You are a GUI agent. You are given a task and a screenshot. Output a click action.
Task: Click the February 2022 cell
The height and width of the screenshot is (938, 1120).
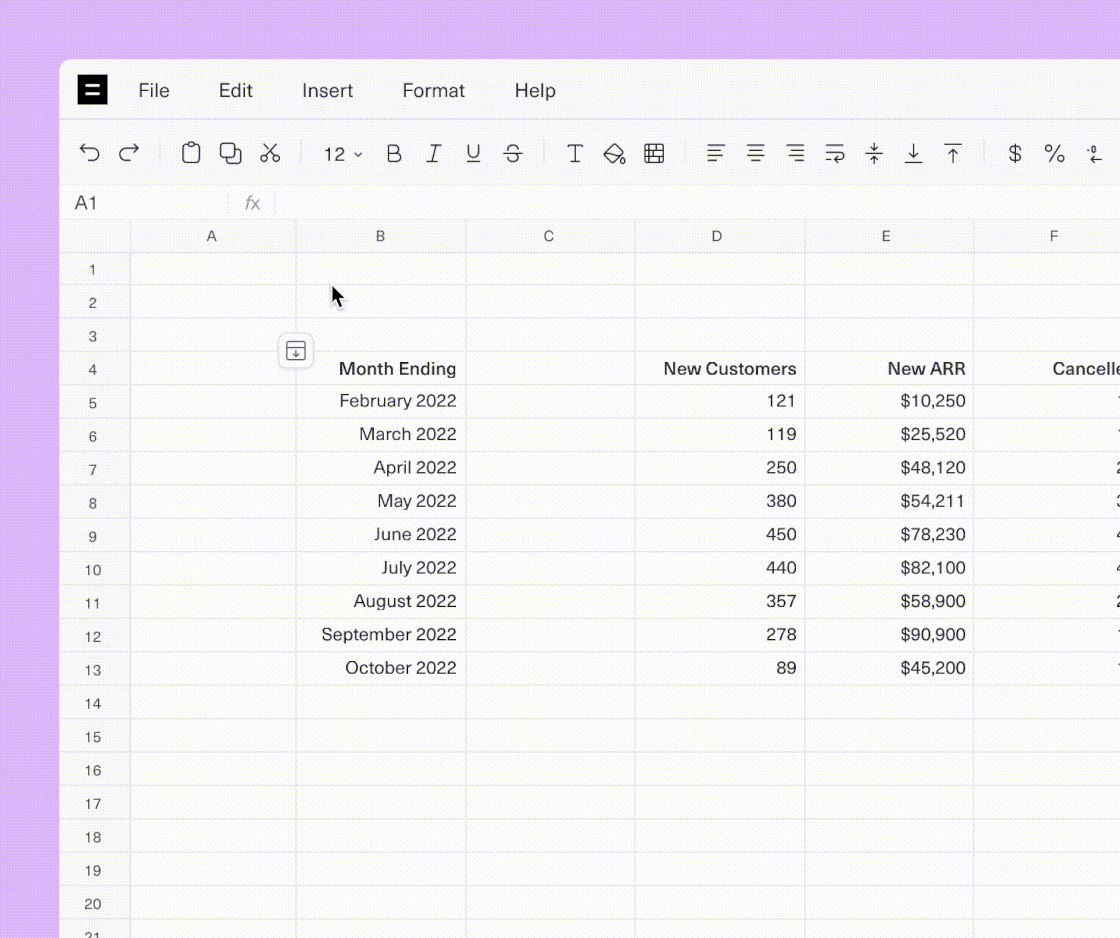381,401
